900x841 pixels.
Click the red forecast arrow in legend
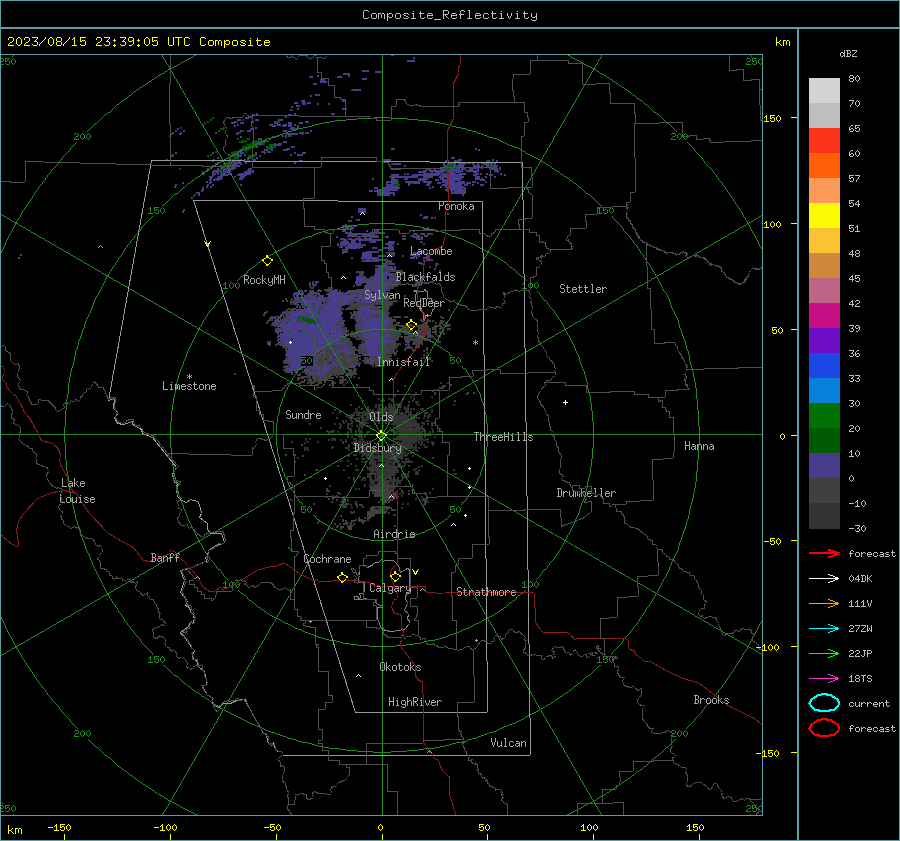coord(824,553)
